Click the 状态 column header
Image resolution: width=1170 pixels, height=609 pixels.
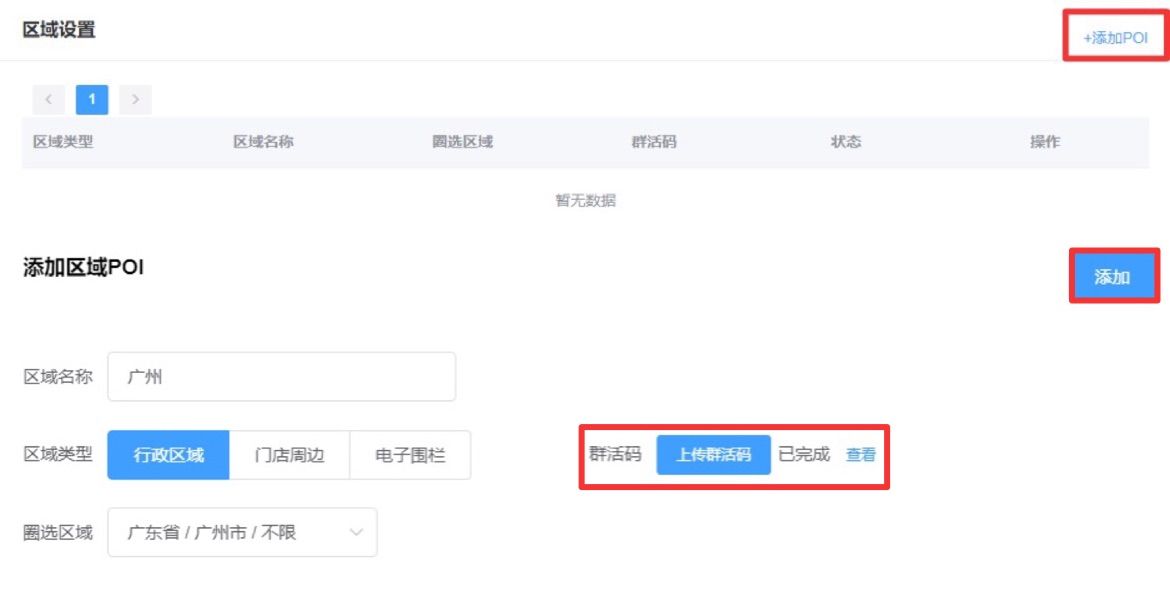pos(845,142)
